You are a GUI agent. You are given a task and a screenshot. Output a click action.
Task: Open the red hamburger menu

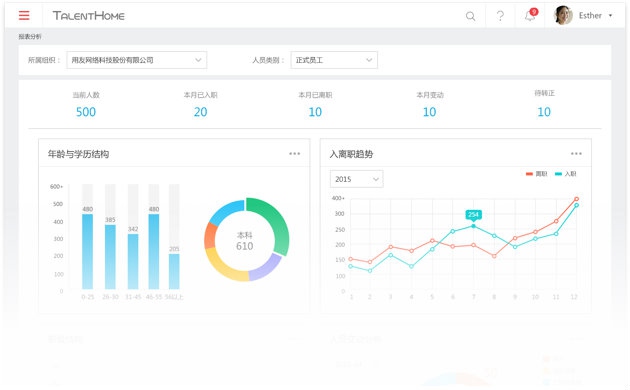pyautogui.click(x=24, y=15)
